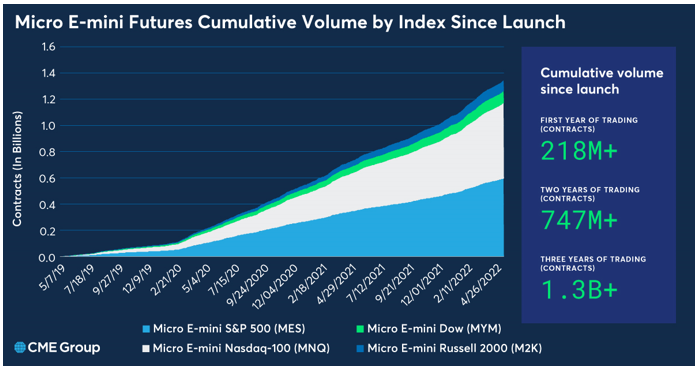Viewport: 698px width, 367px height.
Task: Click the 1.3B+ three years figure
Action: coord(579,290)
